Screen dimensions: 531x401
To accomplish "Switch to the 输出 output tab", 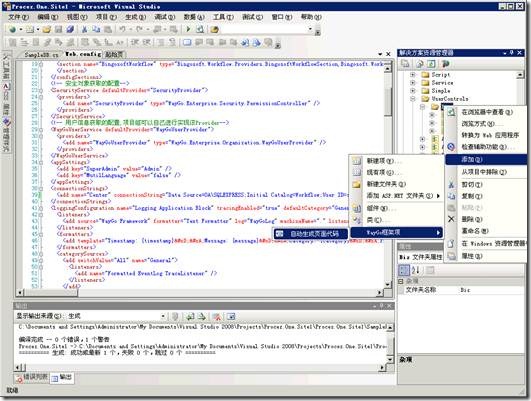I will [62, 378].
